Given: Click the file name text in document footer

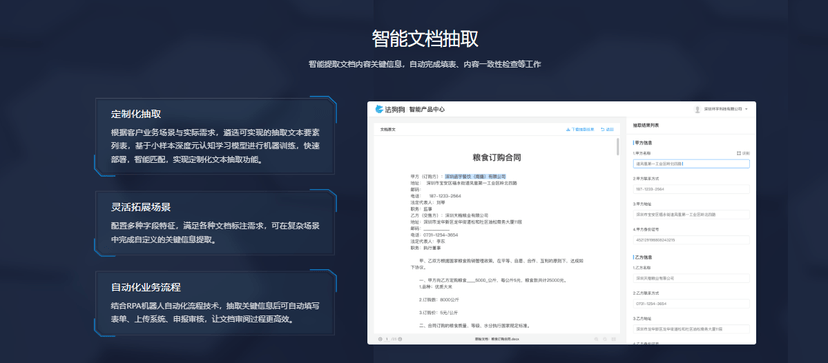Looking at the screenshot, I should pyautogui.click(x=497, y=339).
